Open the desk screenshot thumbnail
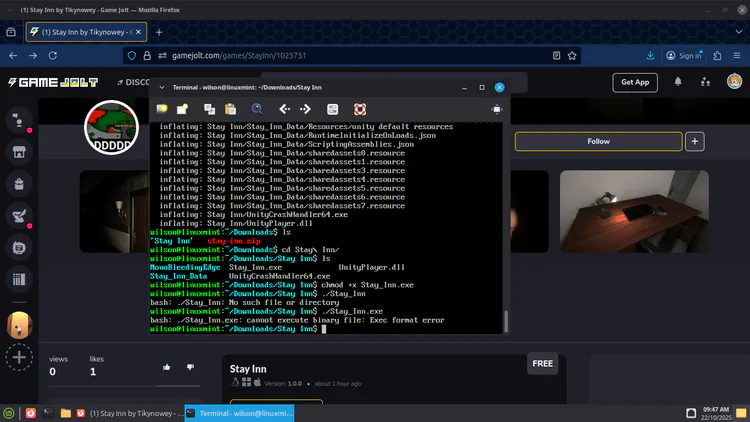 (x=634, y=211)
